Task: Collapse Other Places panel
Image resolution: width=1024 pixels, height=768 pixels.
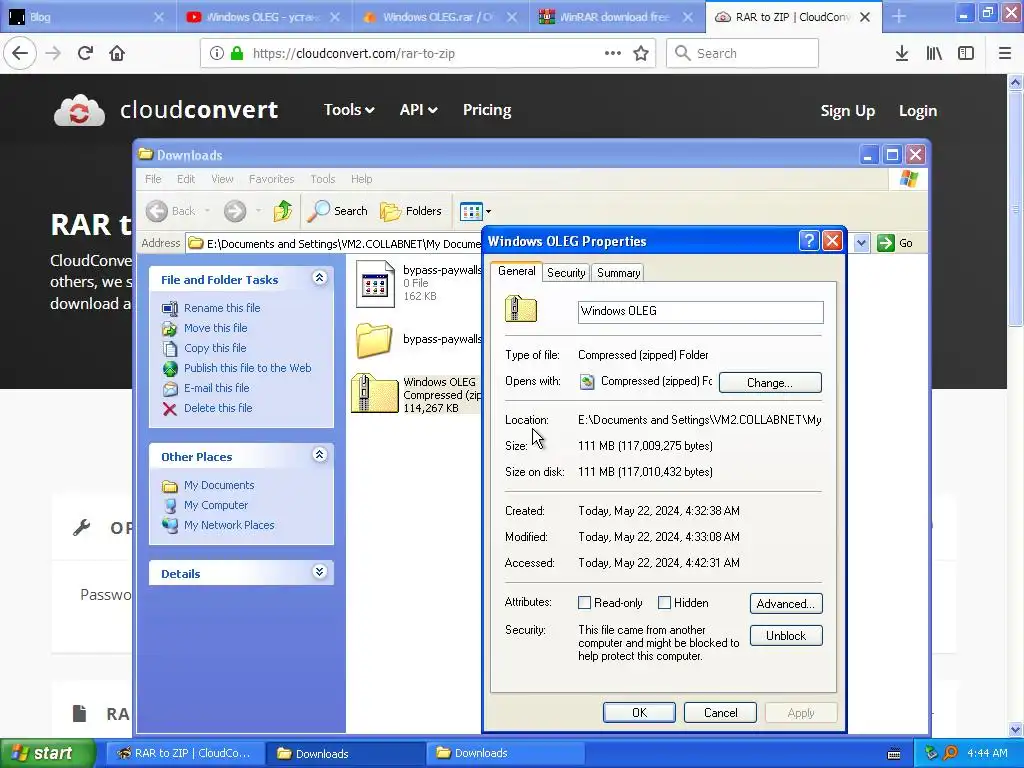Action: click(x=319, y=455)
